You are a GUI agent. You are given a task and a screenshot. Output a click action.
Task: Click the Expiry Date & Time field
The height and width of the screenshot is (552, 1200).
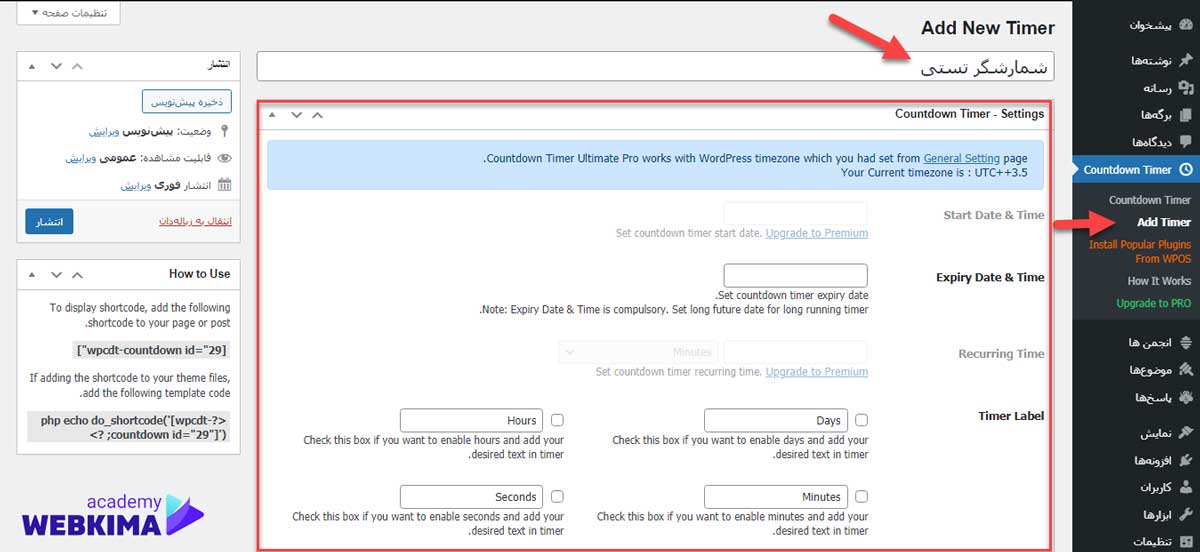[x=795, y=275]
